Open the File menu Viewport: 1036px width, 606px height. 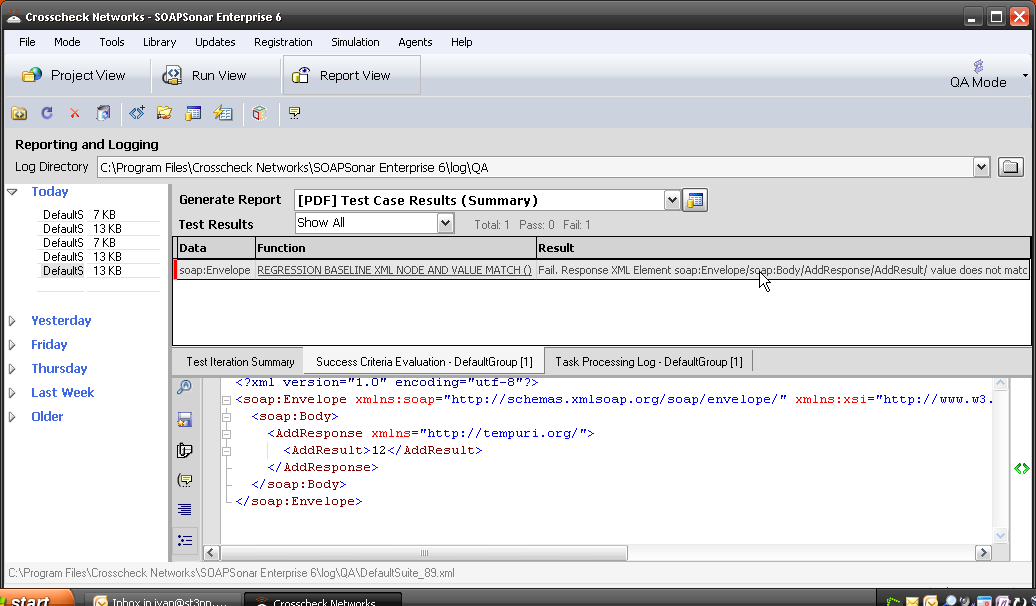point(27,42)
